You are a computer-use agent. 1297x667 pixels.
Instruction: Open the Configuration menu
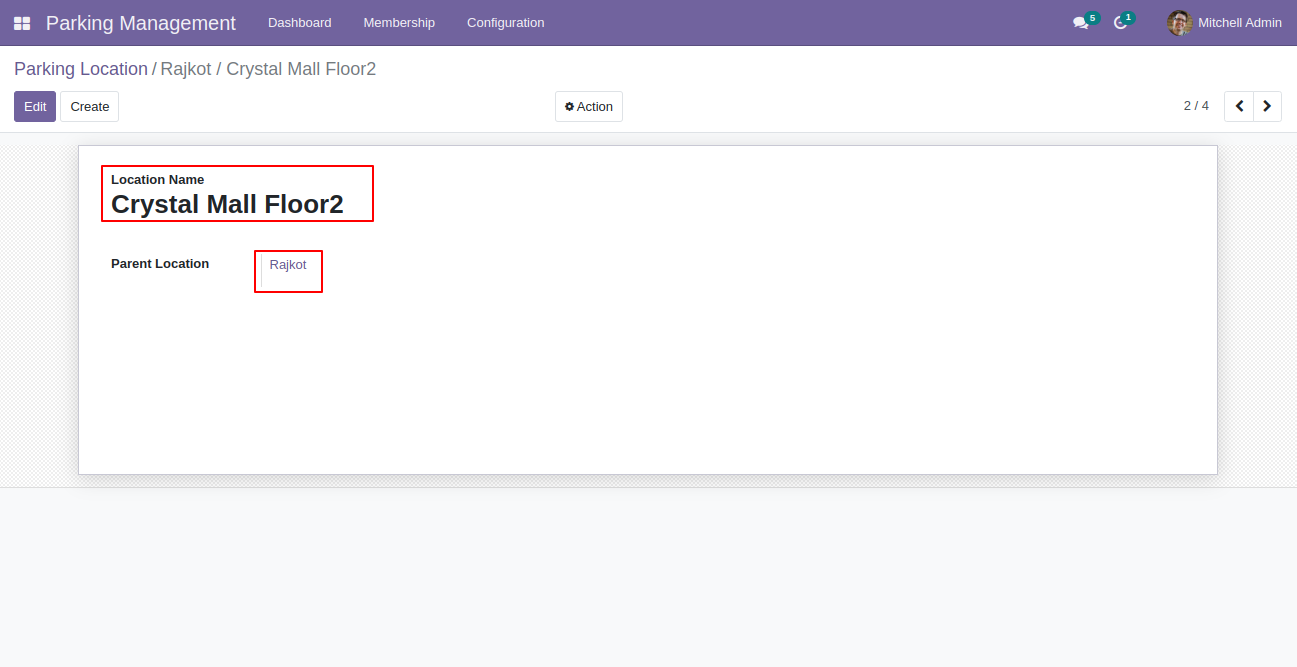click(506, 23)
